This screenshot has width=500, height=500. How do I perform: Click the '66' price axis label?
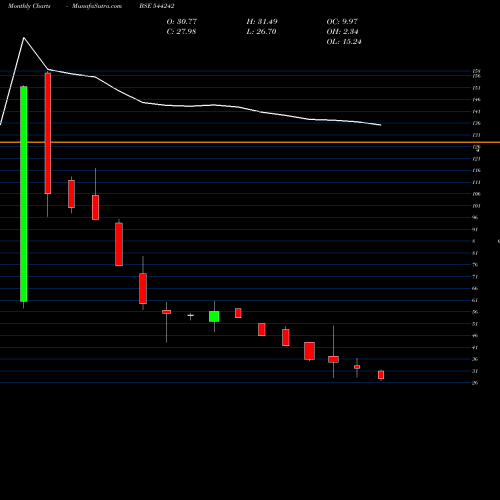(475, 289)
